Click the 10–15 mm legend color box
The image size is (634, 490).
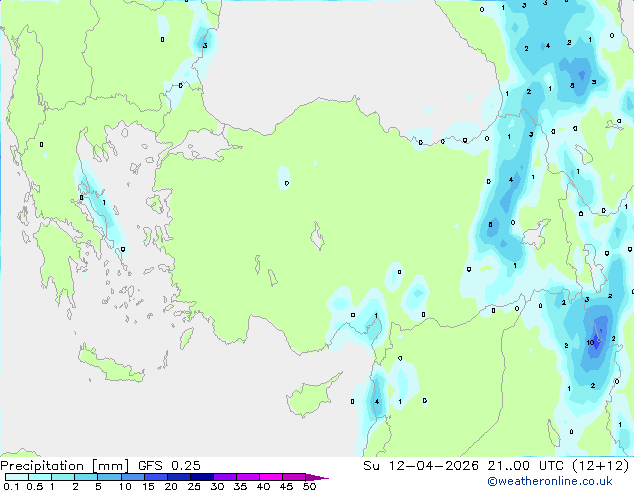pyautogui.click(x=132, y=477)
